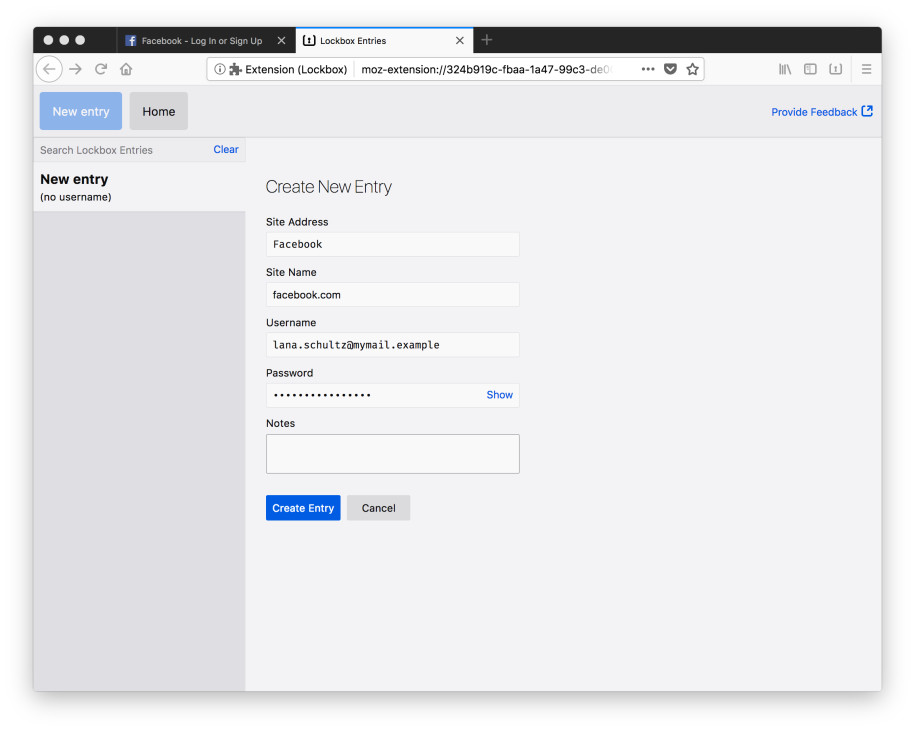Go back with the browser back arrow
Image resolution: width=915 pixels, height=731 pixels.
click(49, 69)
